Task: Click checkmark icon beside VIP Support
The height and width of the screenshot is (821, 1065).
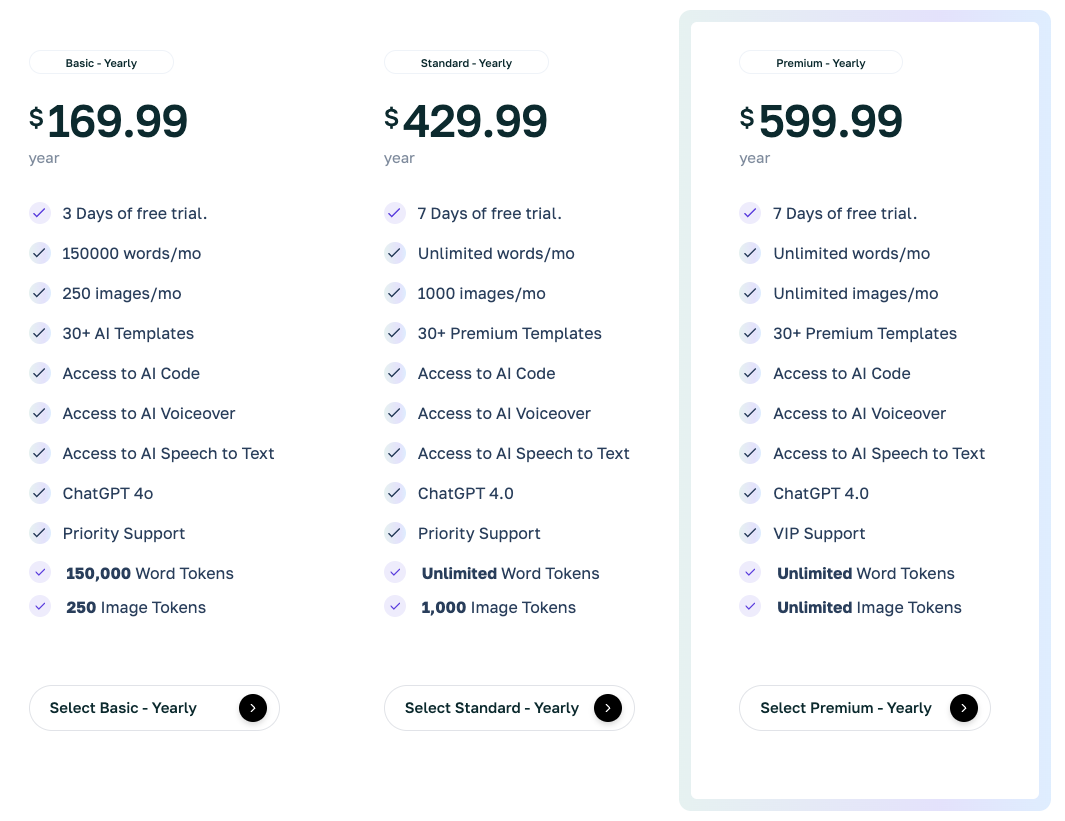Action: (750, 533)
